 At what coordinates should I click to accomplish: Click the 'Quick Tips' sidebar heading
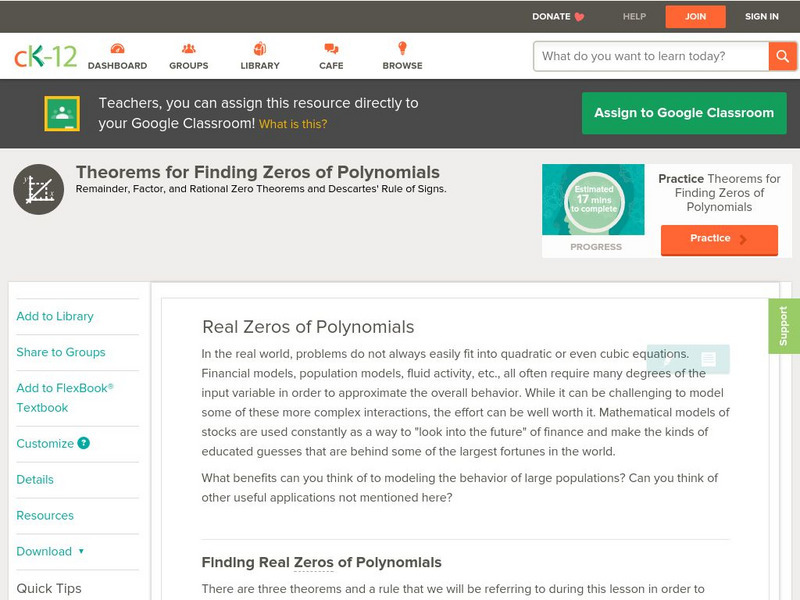(x=49, y=588)
